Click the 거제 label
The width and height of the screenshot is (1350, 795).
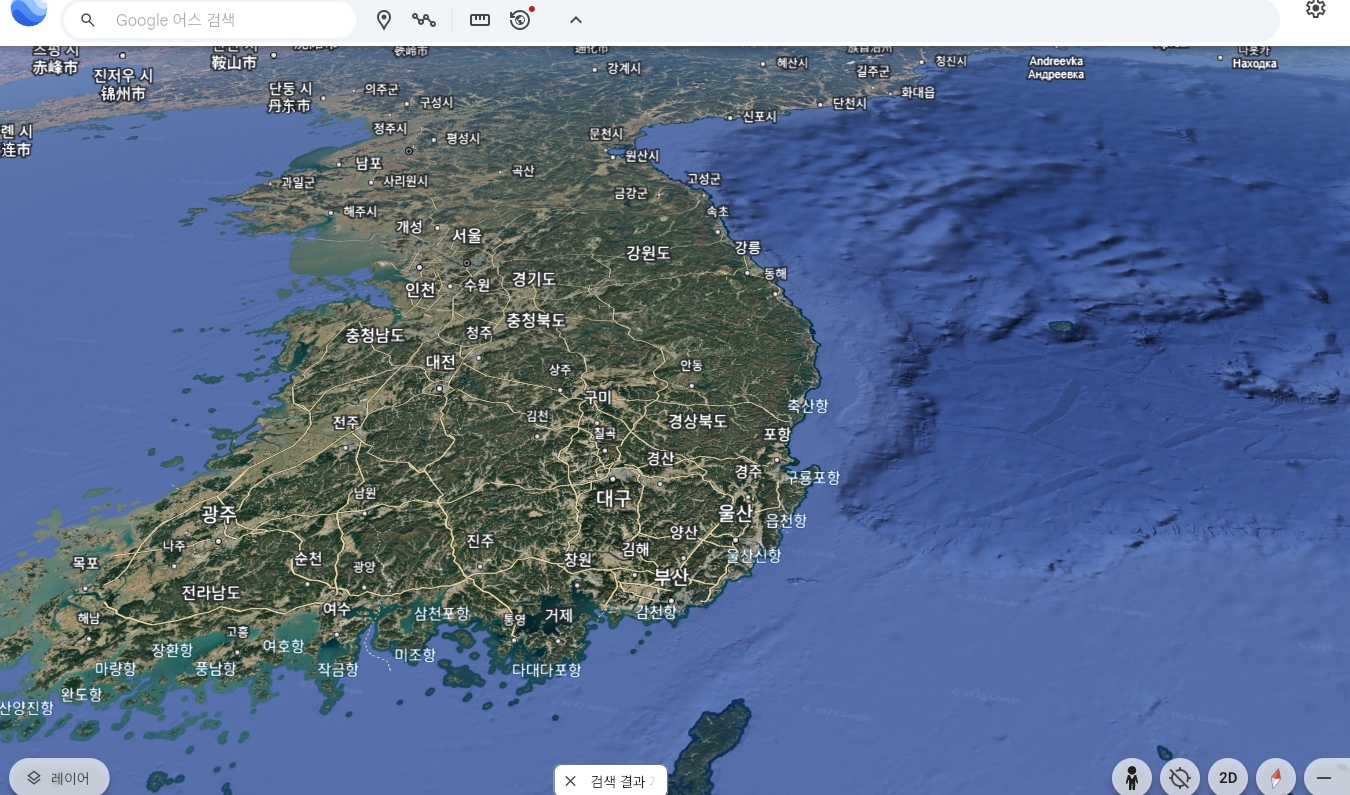558,615
